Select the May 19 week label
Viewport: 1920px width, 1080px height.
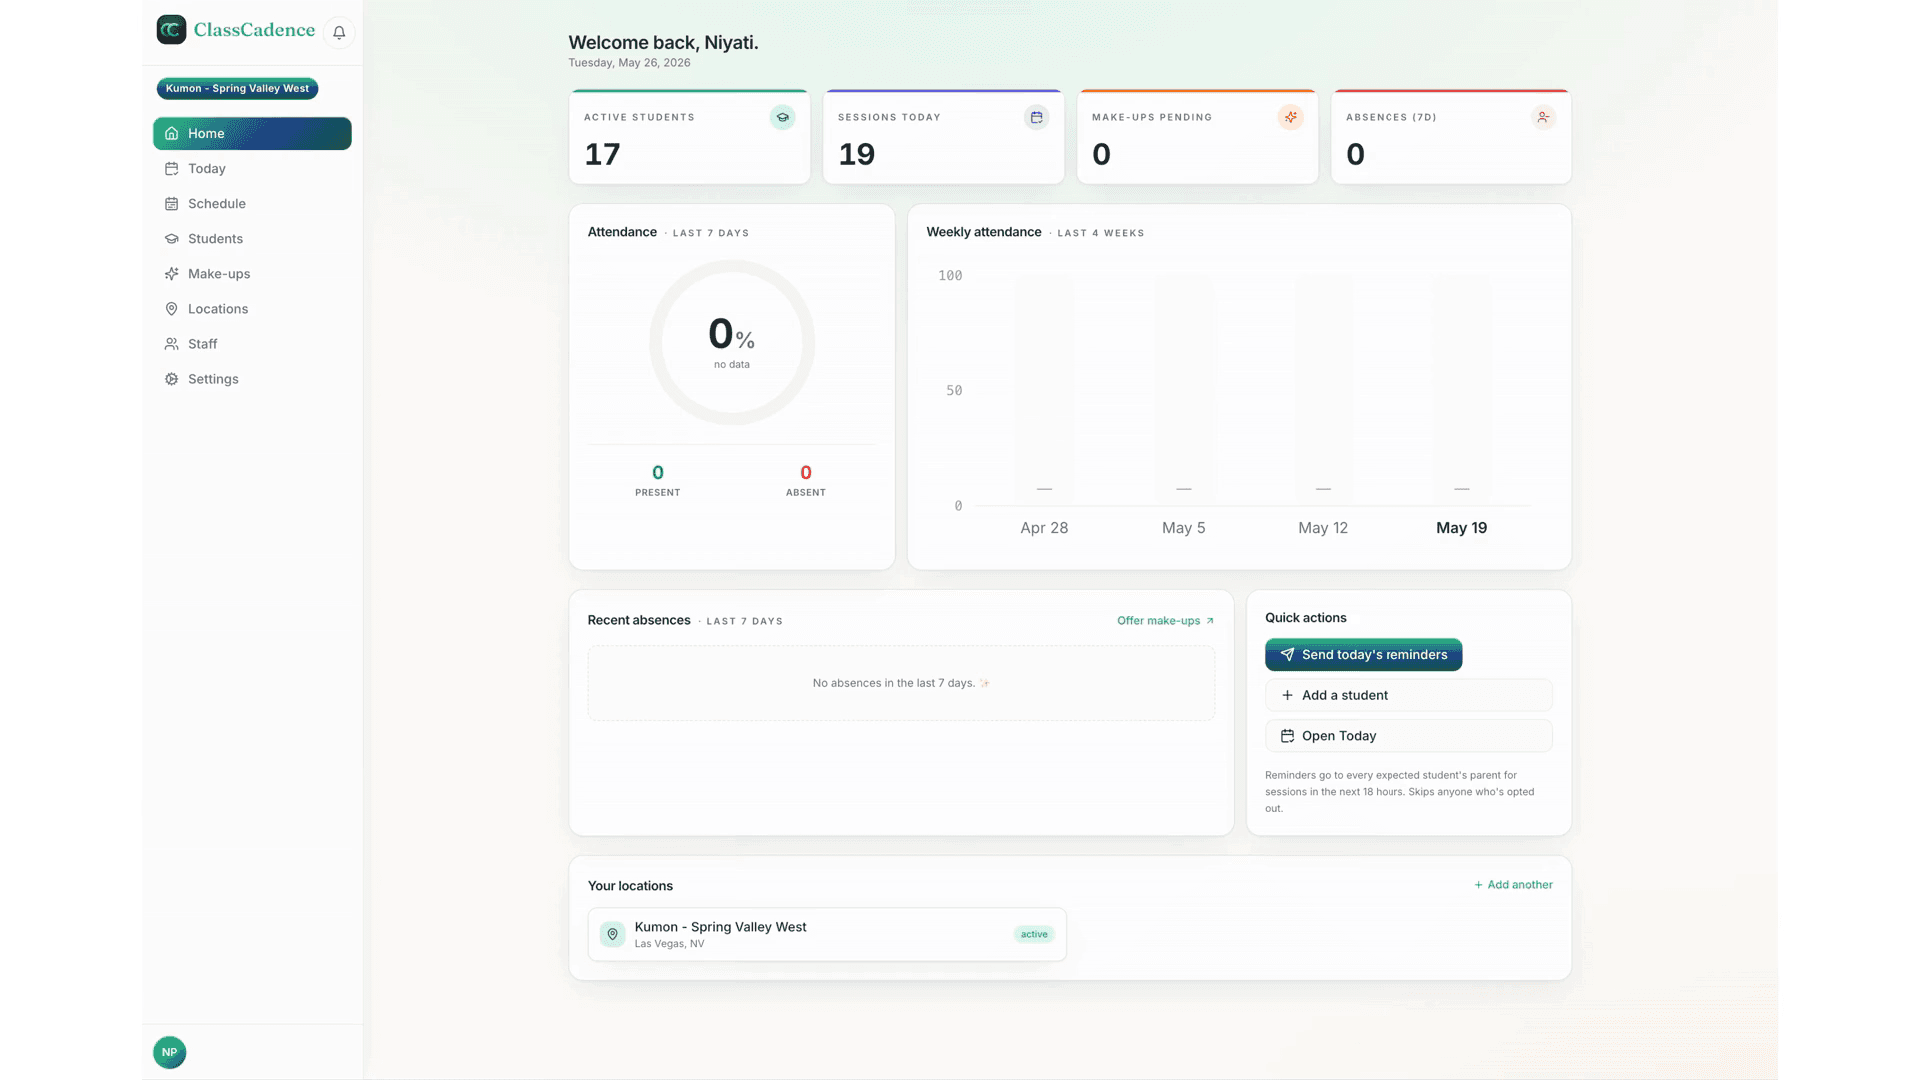pyautogui.click(x=1461, y=528)
